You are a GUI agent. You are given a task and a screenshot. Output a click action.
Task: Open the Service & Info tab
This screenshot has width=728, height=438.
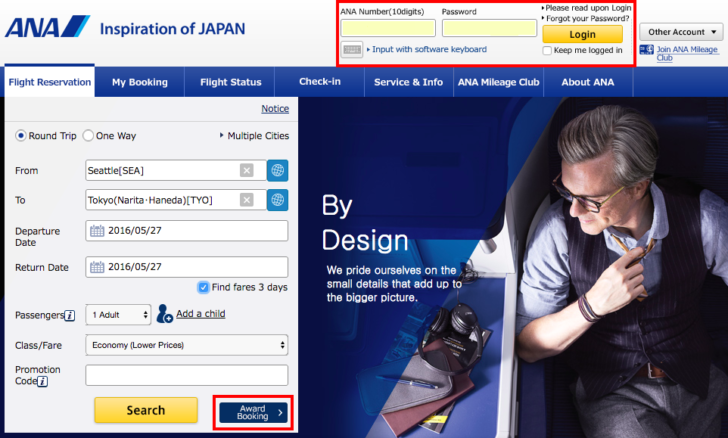pyautogui.click(x=409, y=82)
